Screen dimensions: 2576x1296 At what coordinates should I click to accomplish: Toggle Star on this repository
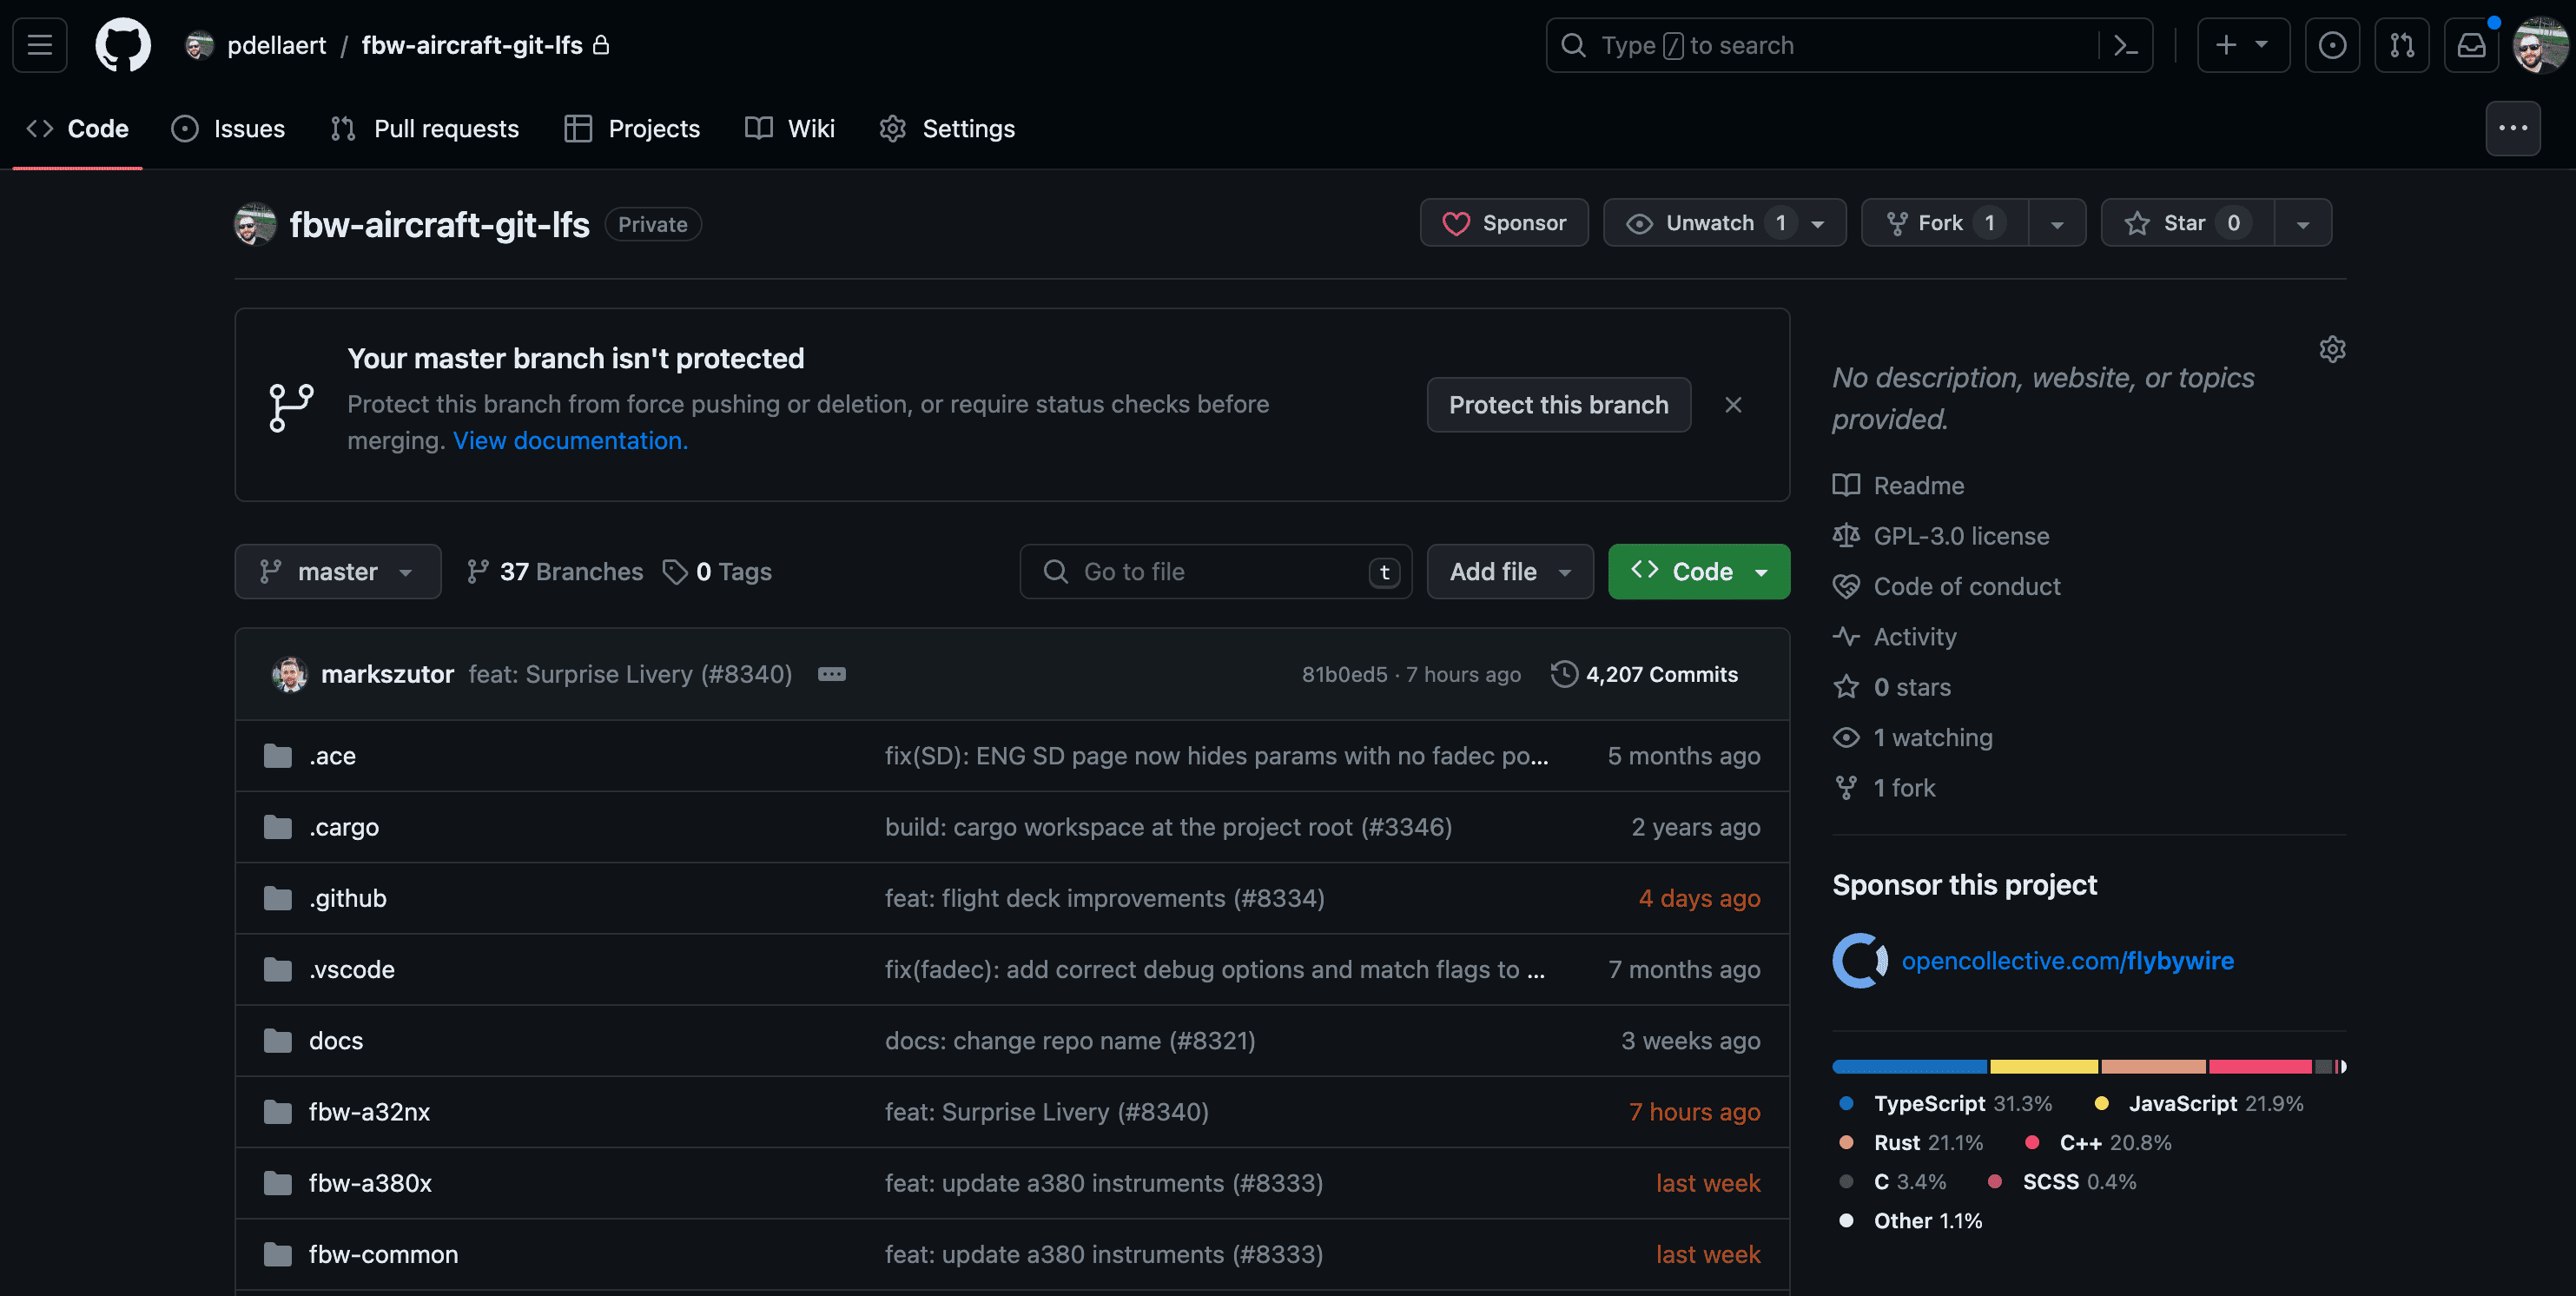[x=2186, y=223]
